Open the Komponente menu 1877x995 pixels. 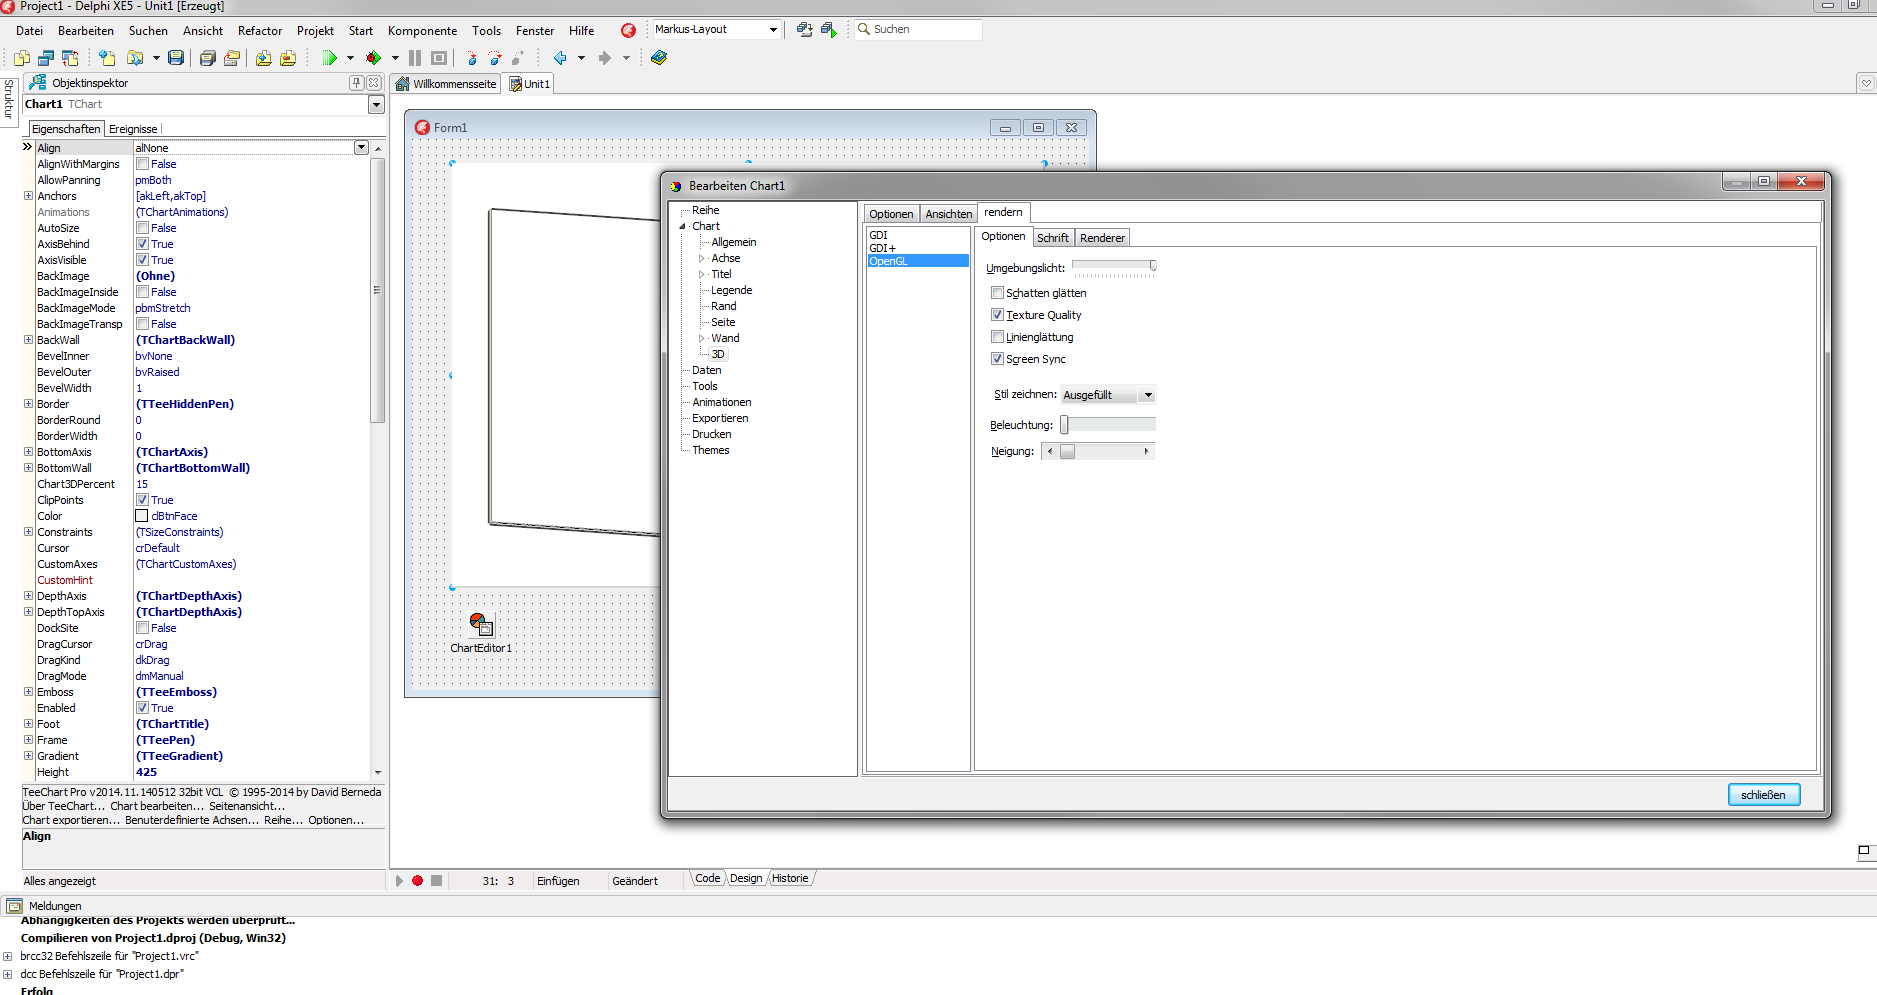pyautogui.click(x=422, y=31)
